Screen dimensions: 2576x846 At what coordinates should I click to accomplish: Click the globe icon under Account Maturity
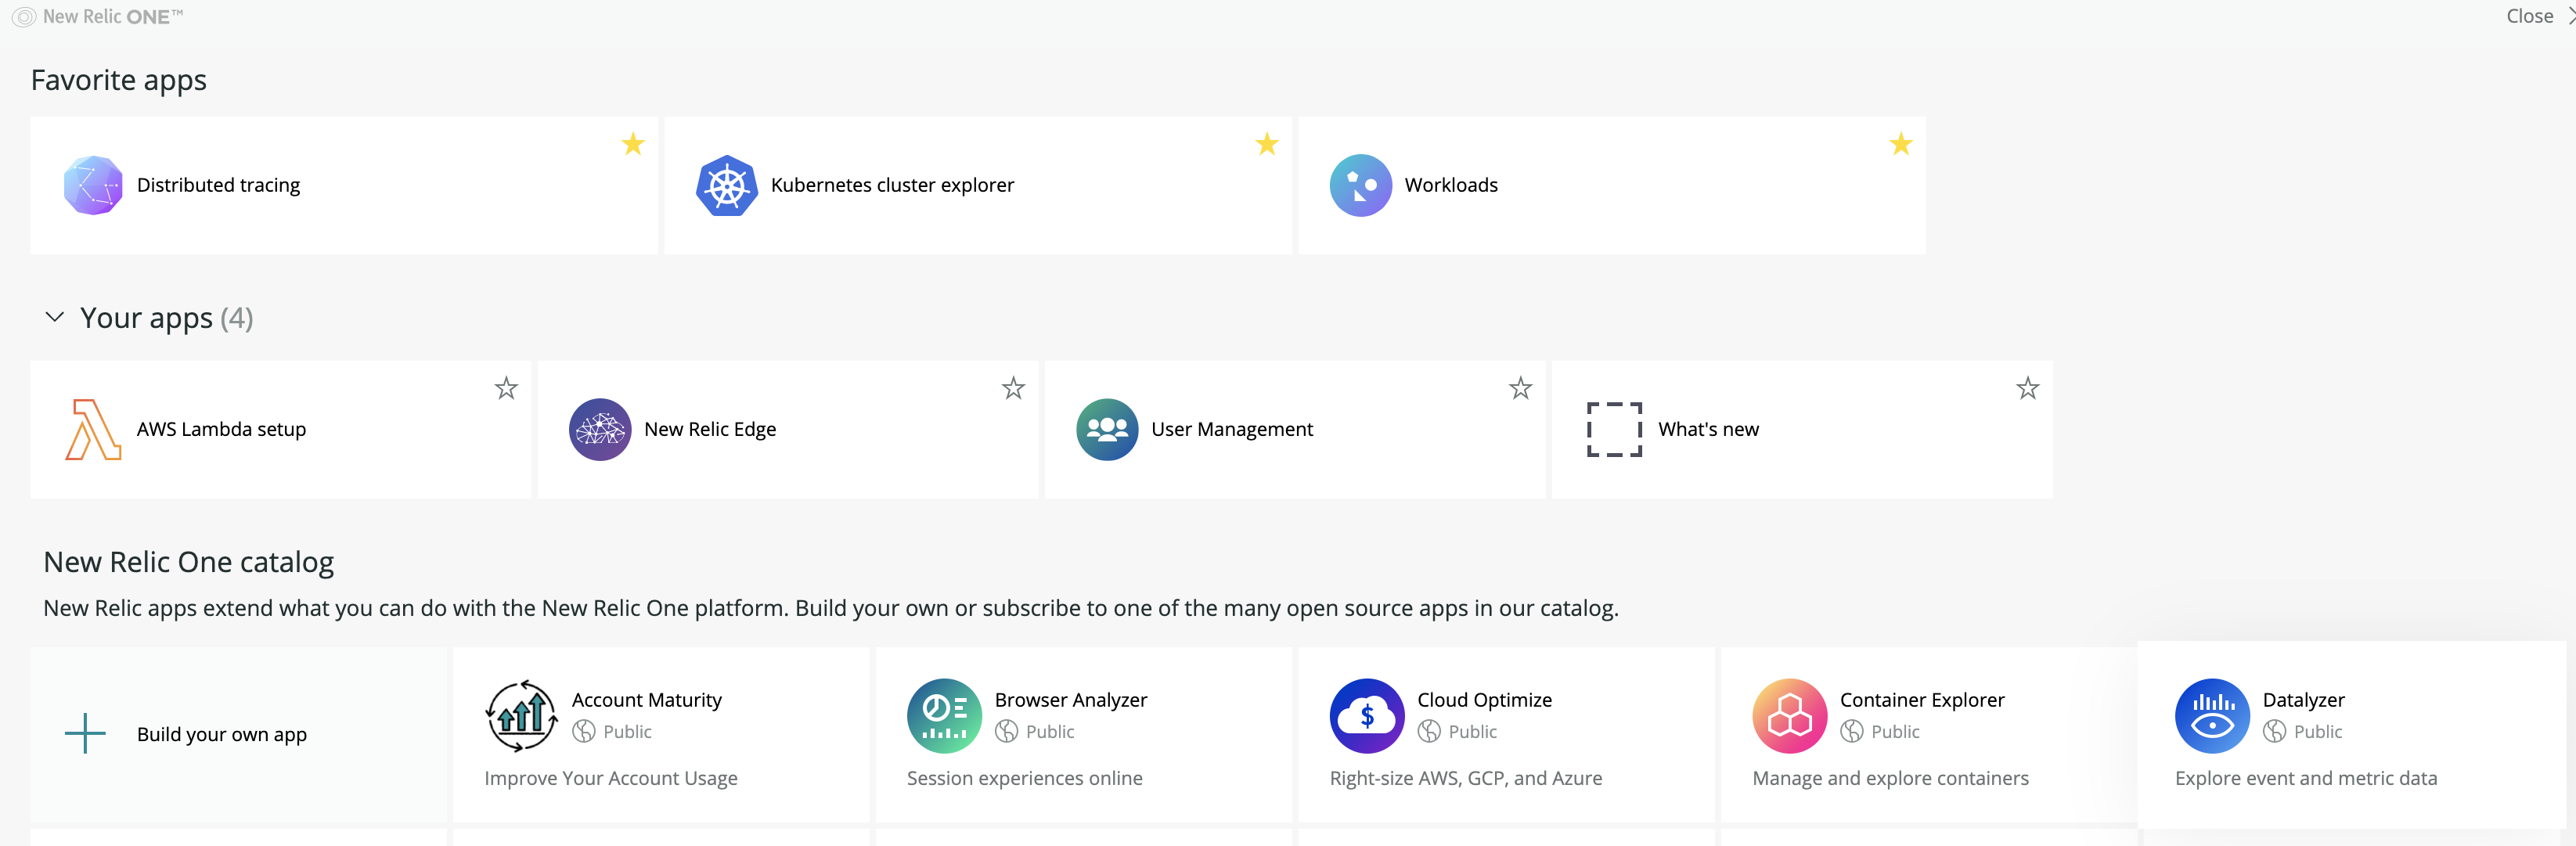click(584, 732)
